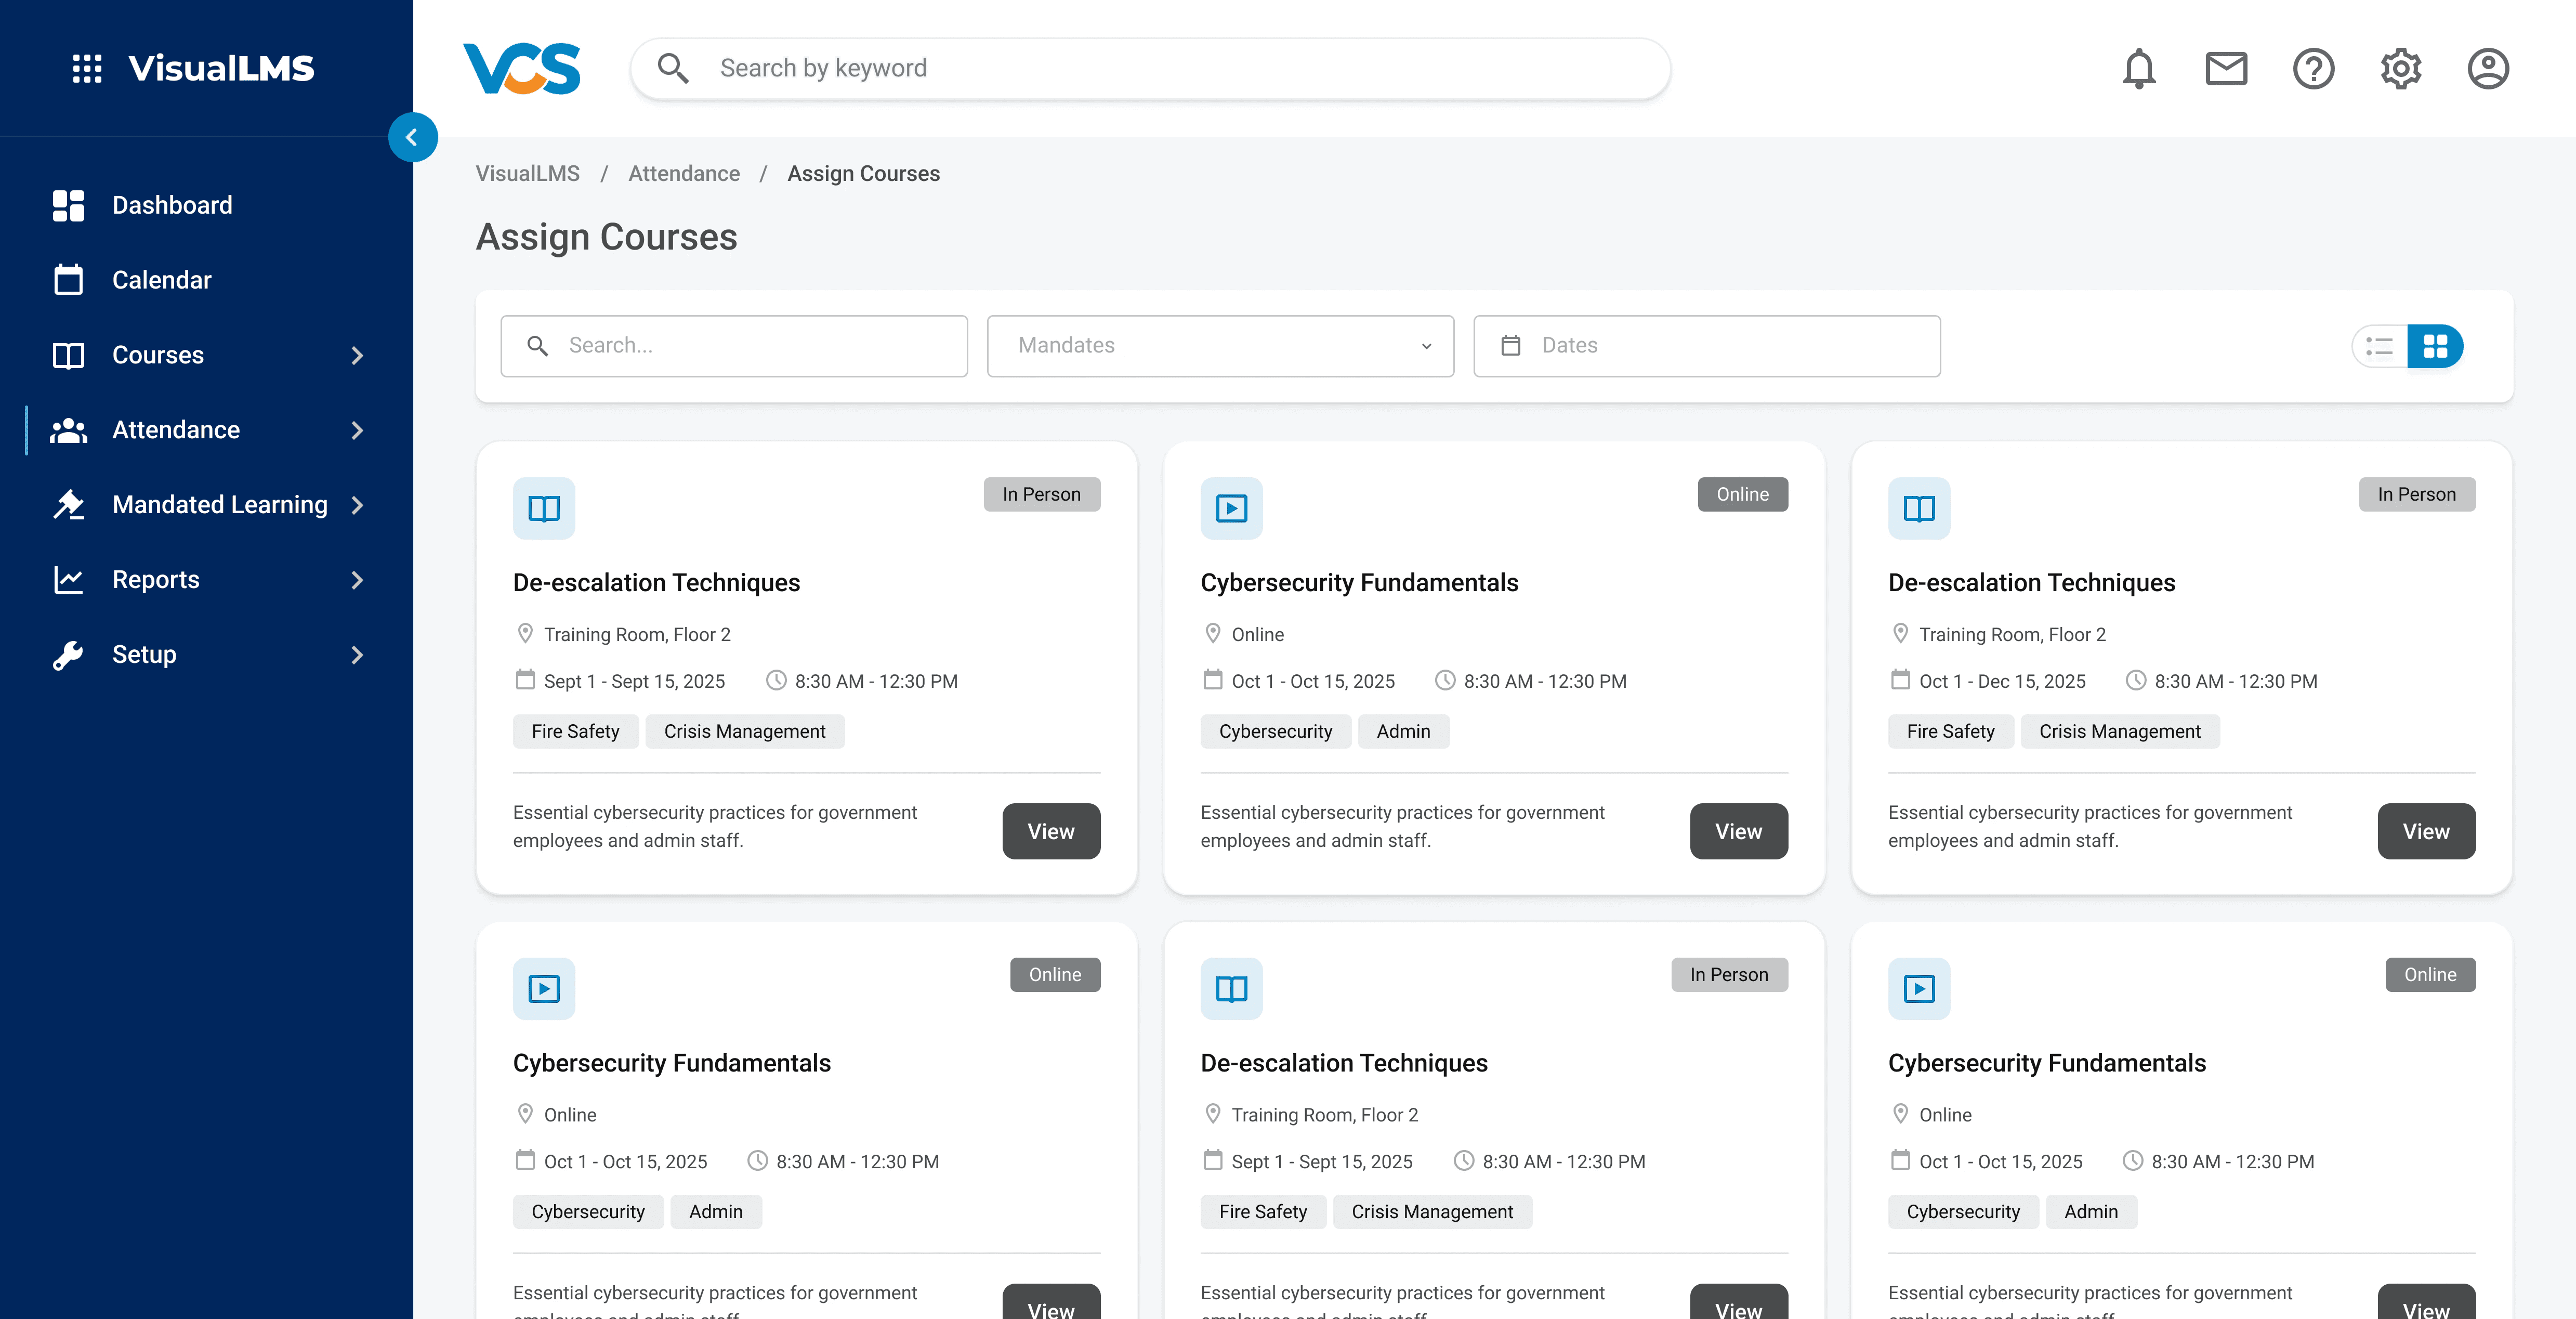
Task: Open the Mandates dropdown
Action: pyautogui.click(x=1219, y=346)
